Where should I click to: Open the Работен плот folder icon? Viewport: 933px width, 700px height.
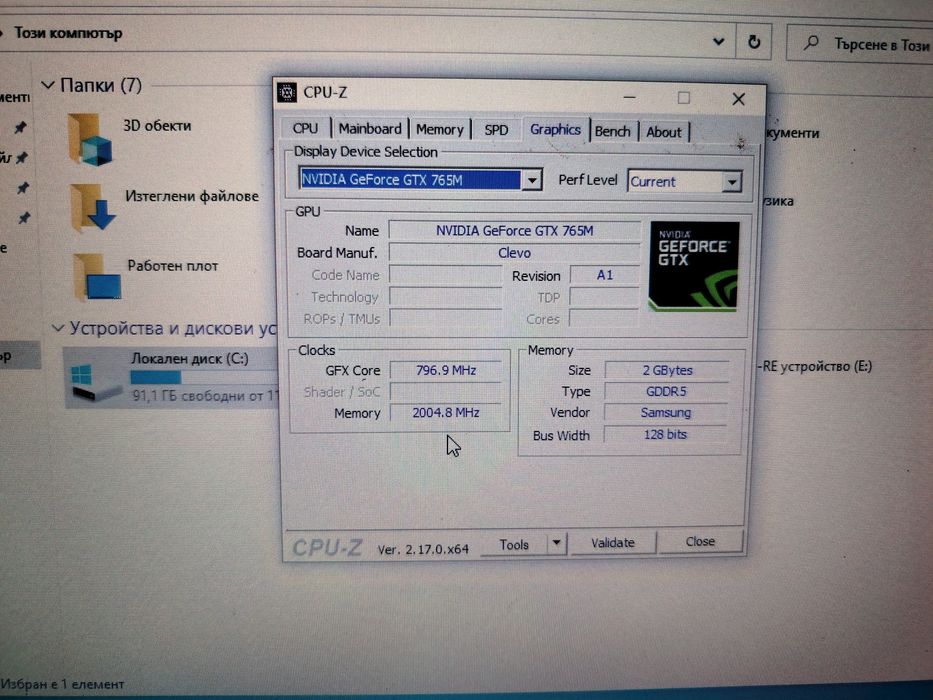coord(96,277)
